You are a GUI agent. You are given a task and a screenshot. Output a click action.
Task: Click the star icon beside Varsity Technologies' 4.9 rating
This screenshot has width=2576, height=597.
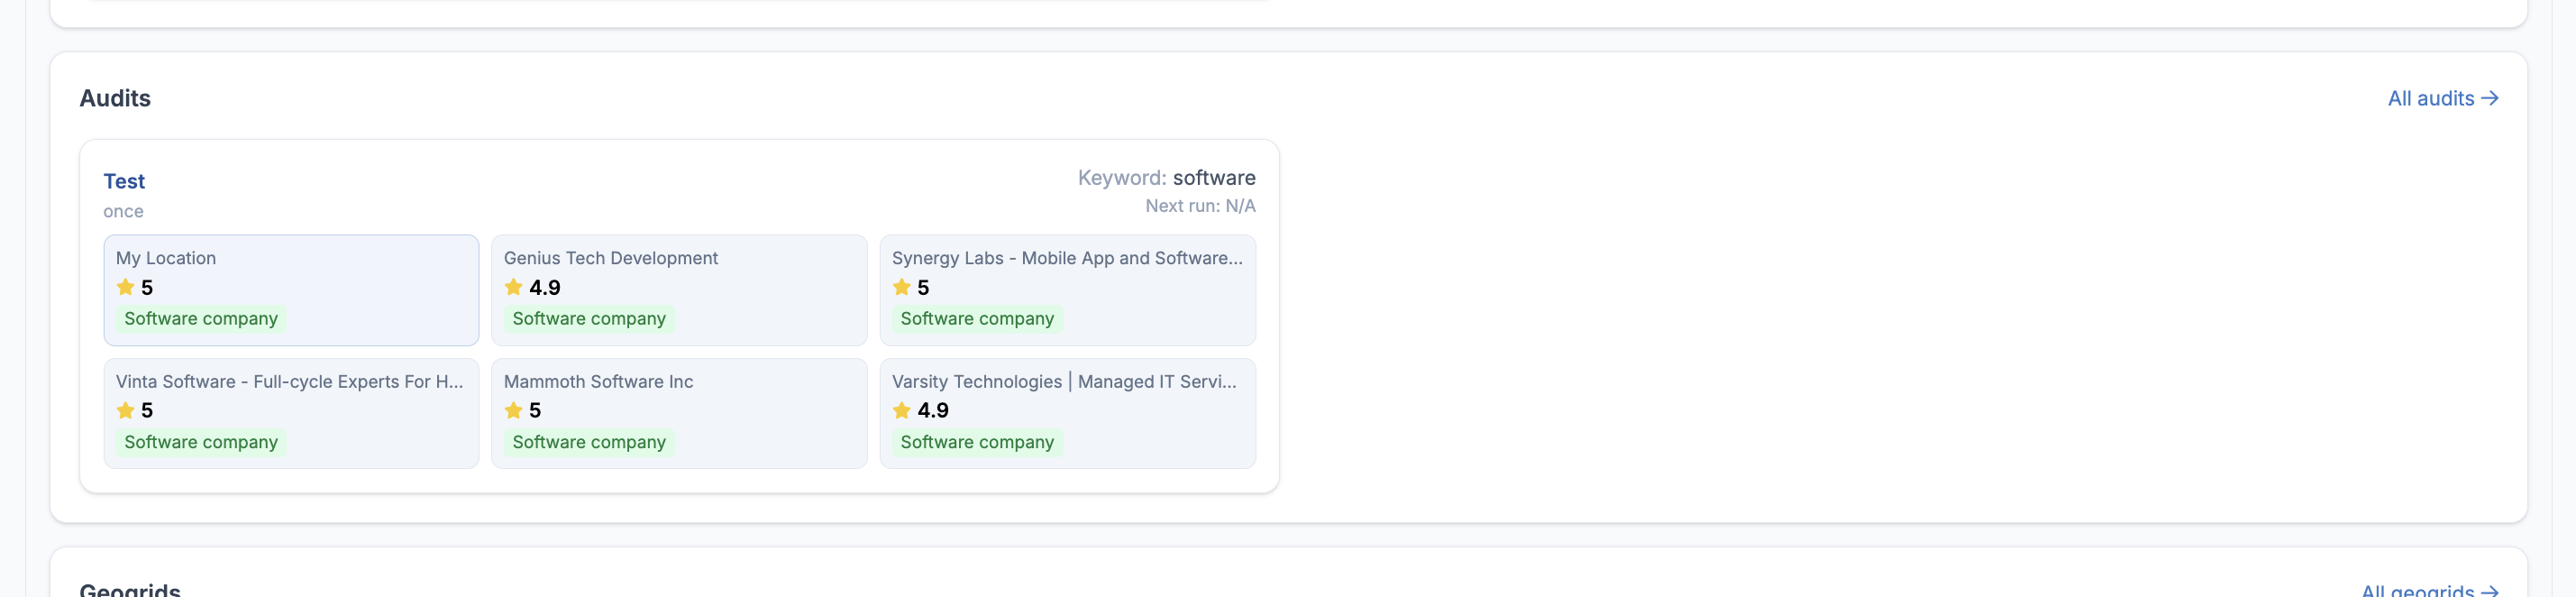point(901,411)
